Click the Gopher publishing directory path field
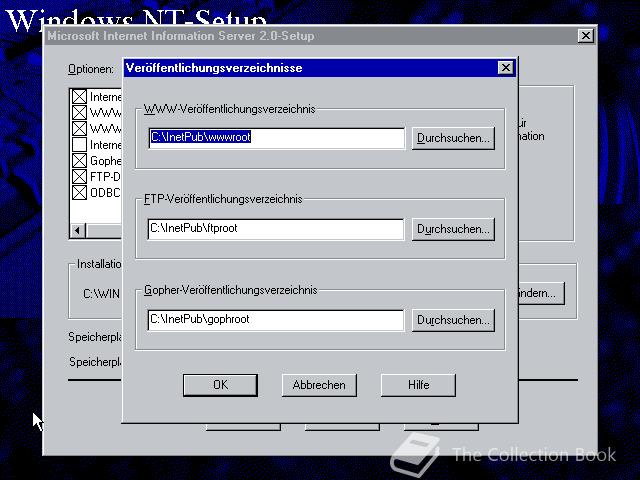 coord(276,320)
